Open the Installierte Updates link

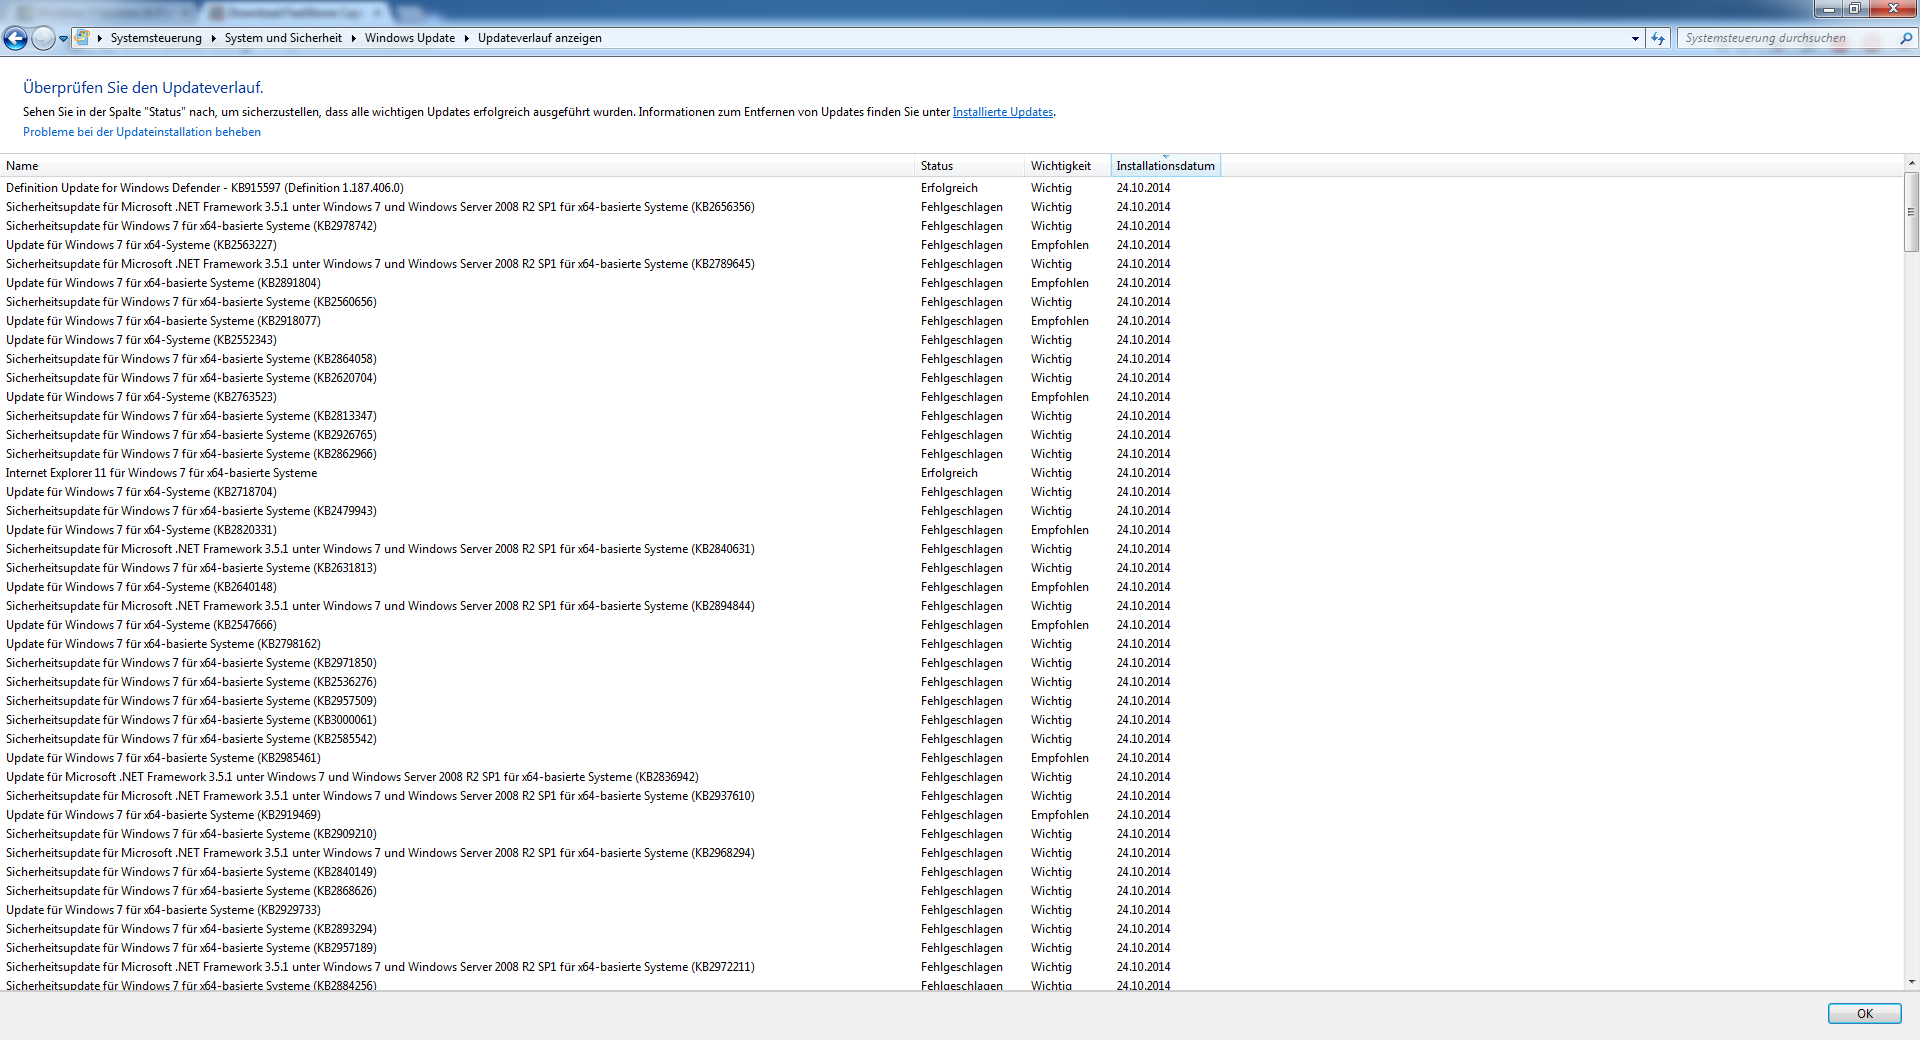point(1002,112)
